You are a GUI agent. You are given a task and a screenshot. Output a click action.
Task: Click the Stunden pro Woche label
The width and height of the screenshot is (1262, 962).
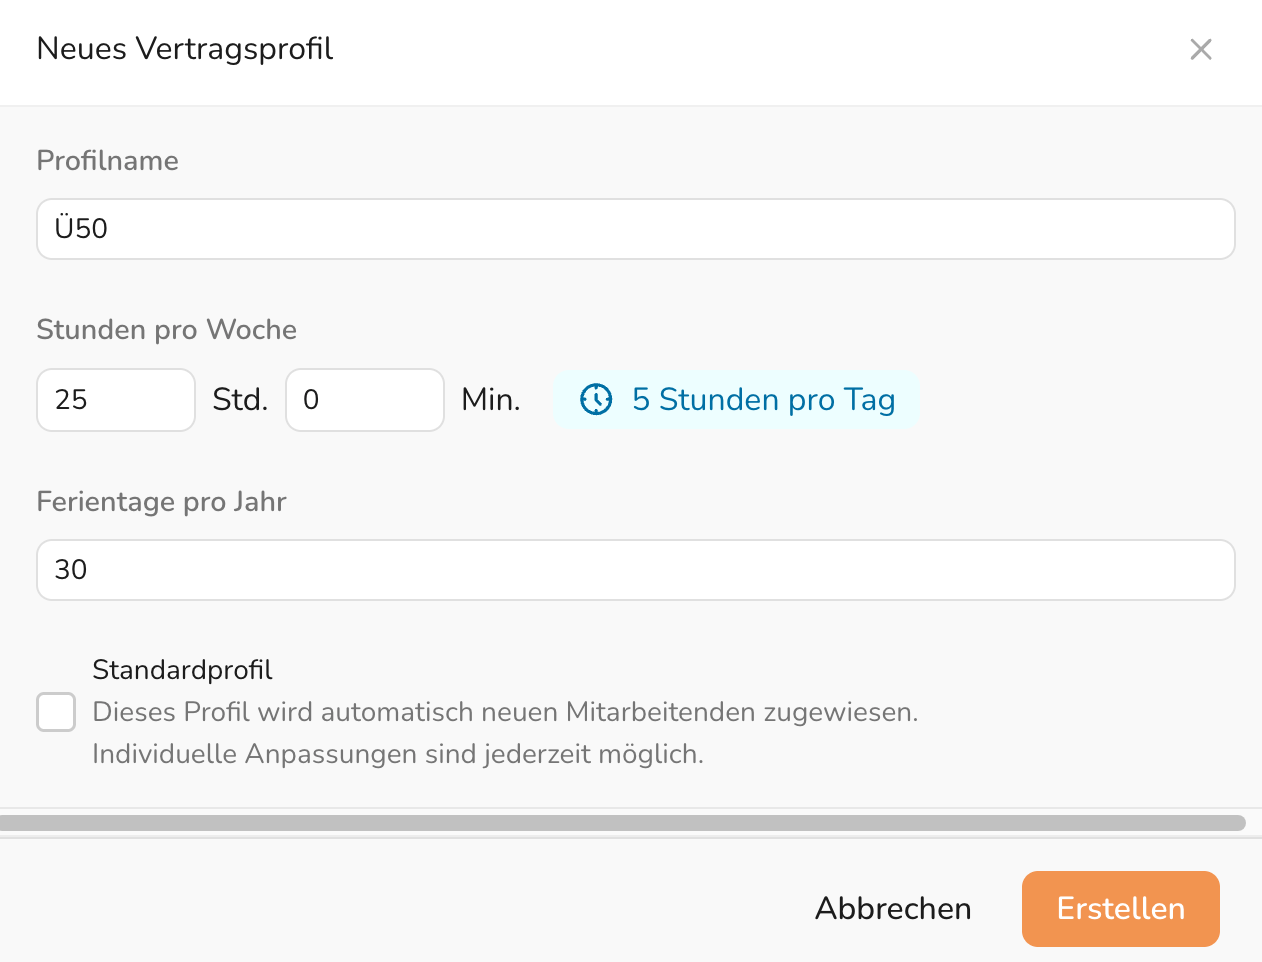(x=166, y=330)
